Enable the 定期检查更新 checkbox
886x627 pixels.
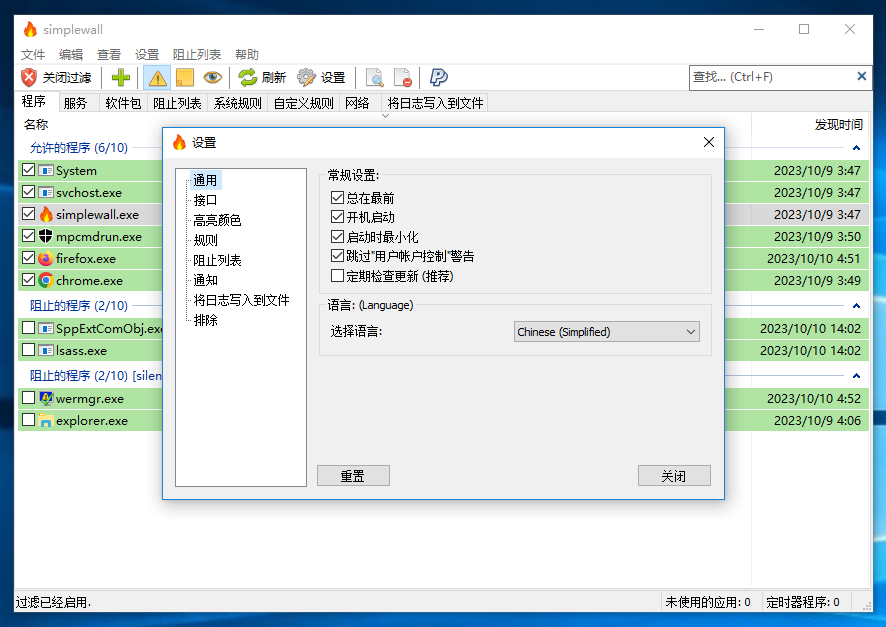337,275
